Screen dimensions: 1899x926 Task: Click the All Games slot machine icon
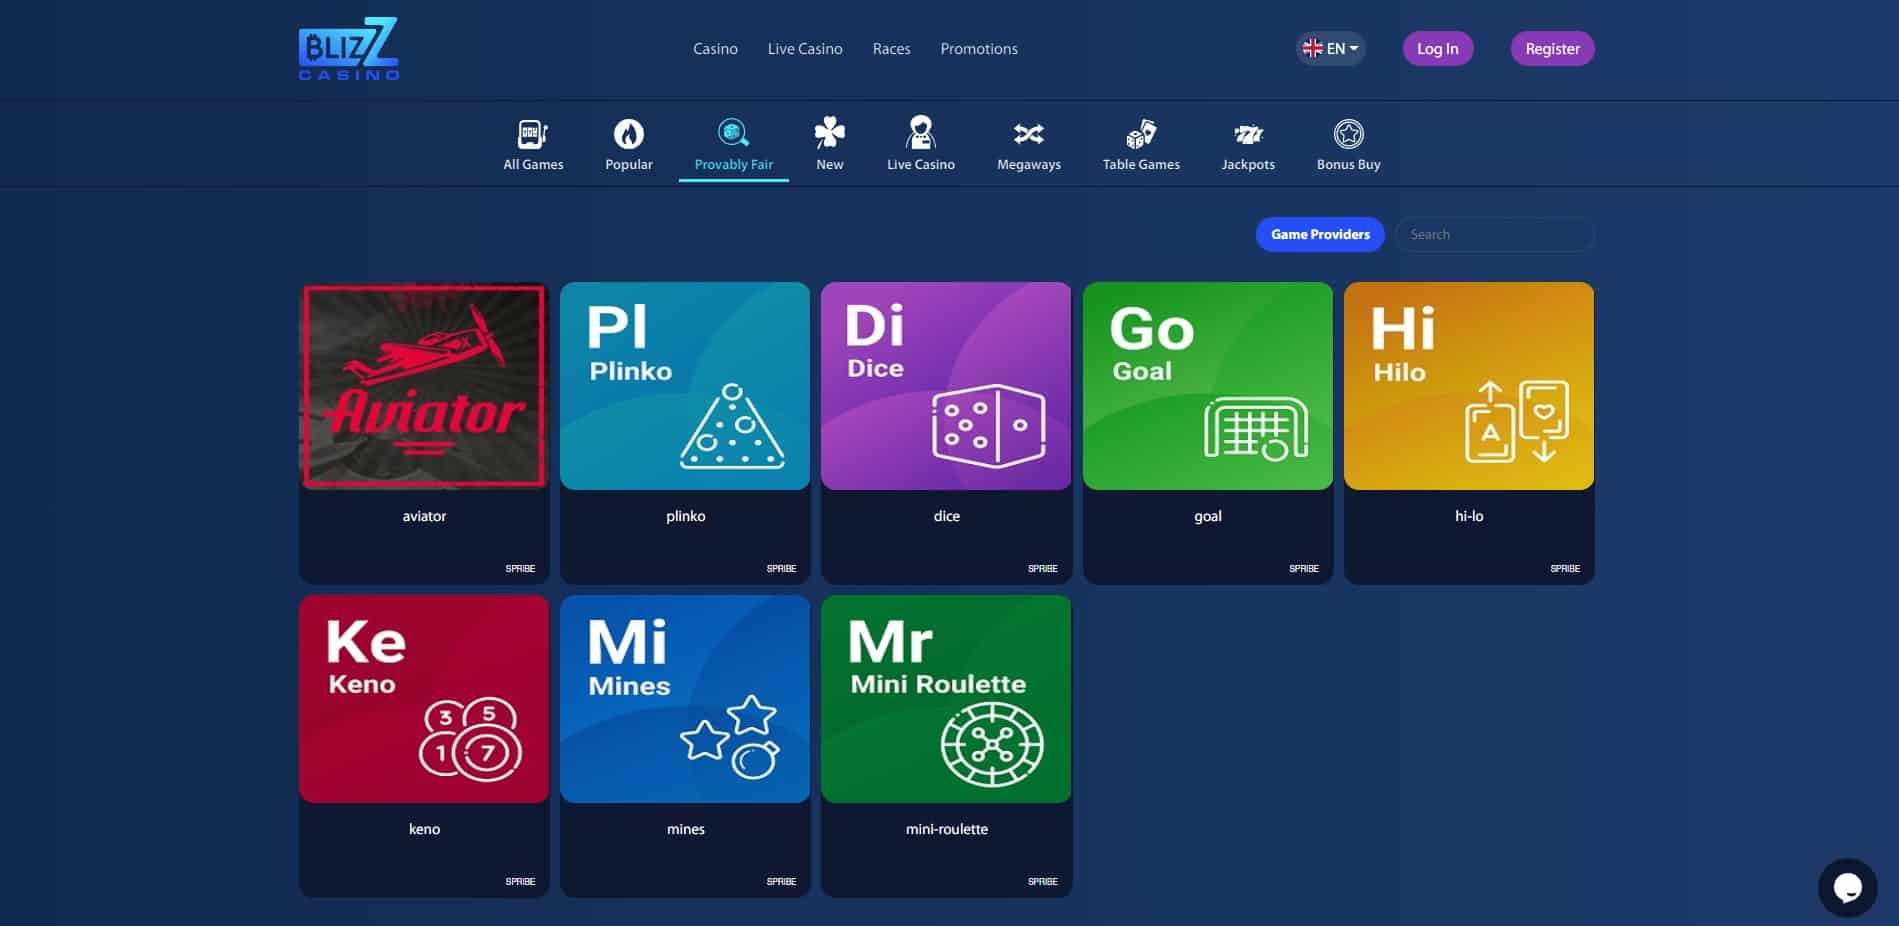coord(532,134)
